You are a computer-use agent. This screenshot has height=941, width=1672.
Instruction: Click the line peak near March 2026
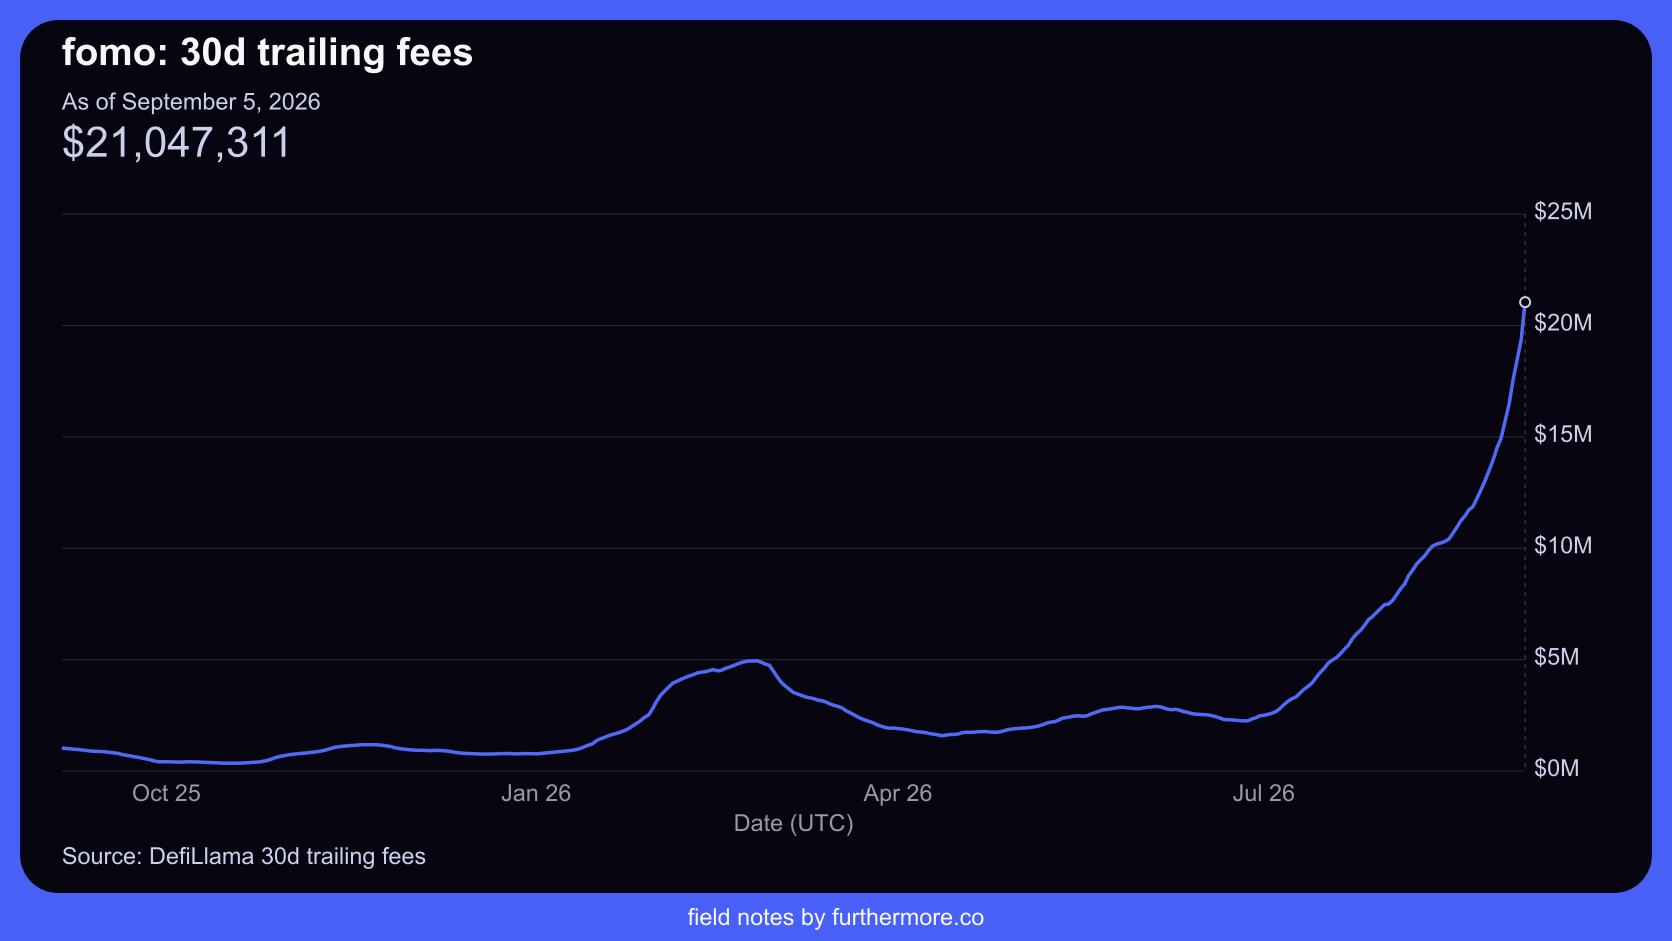753,661
